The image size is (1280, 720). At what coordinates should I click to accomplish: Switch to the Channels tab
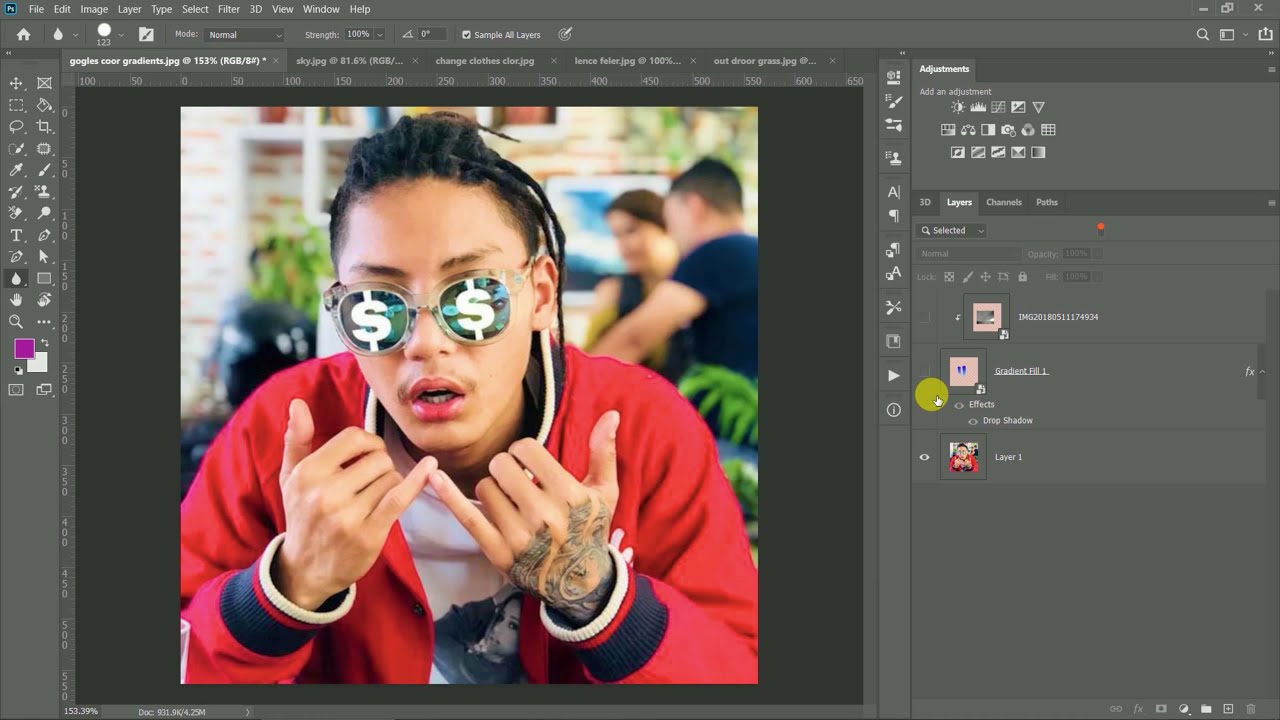1004,202
